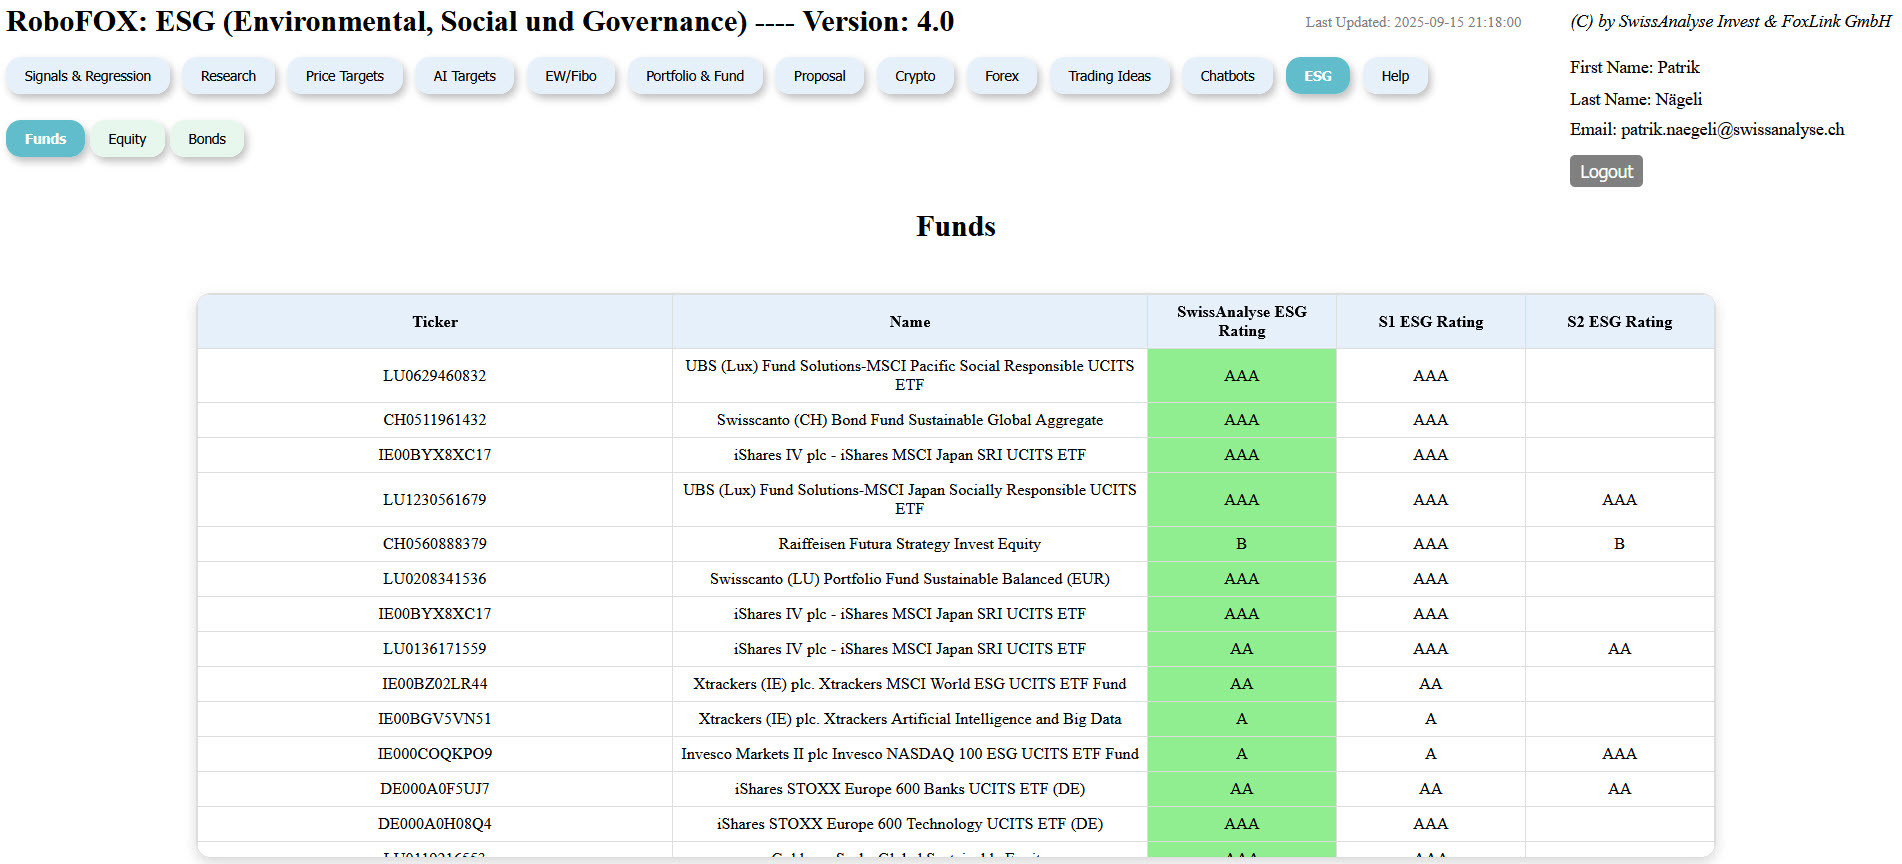The height and width of the screenshot is (864, 1902).
Task: Switch to the Equity sub-tab
Action: [127, 139]
